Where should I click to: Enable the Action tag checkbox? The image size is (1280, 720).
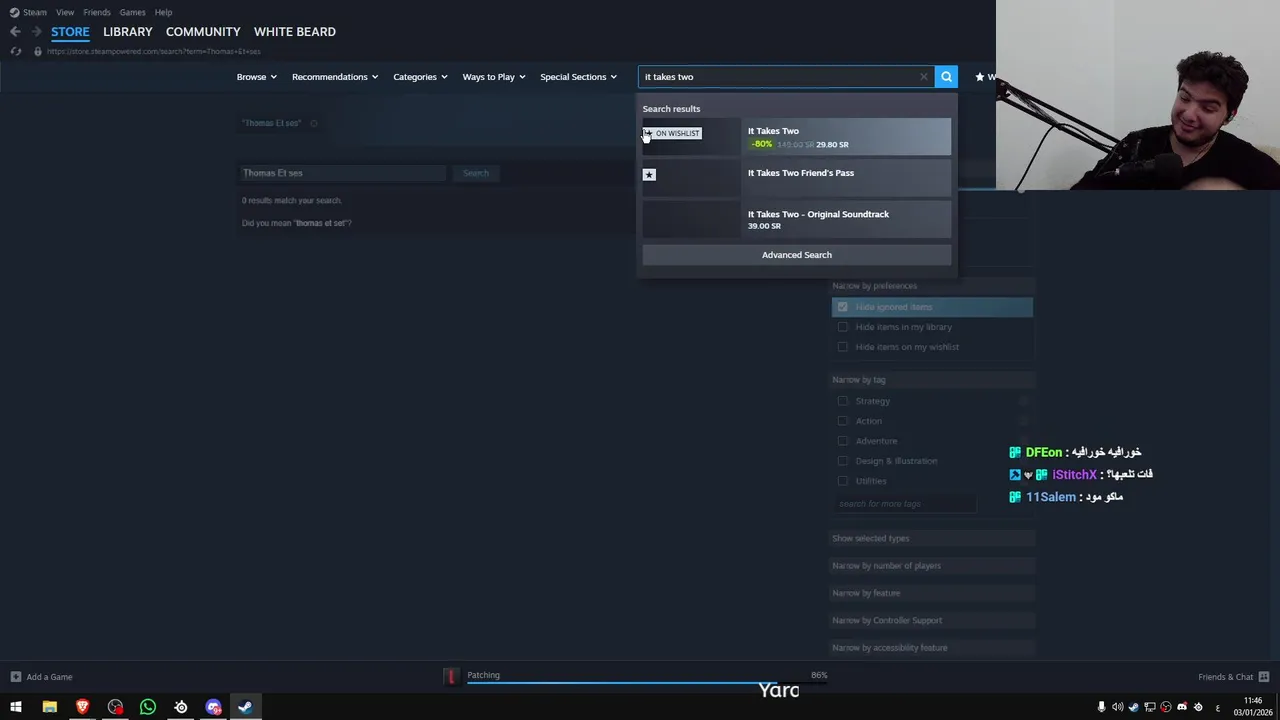[843, 421]
